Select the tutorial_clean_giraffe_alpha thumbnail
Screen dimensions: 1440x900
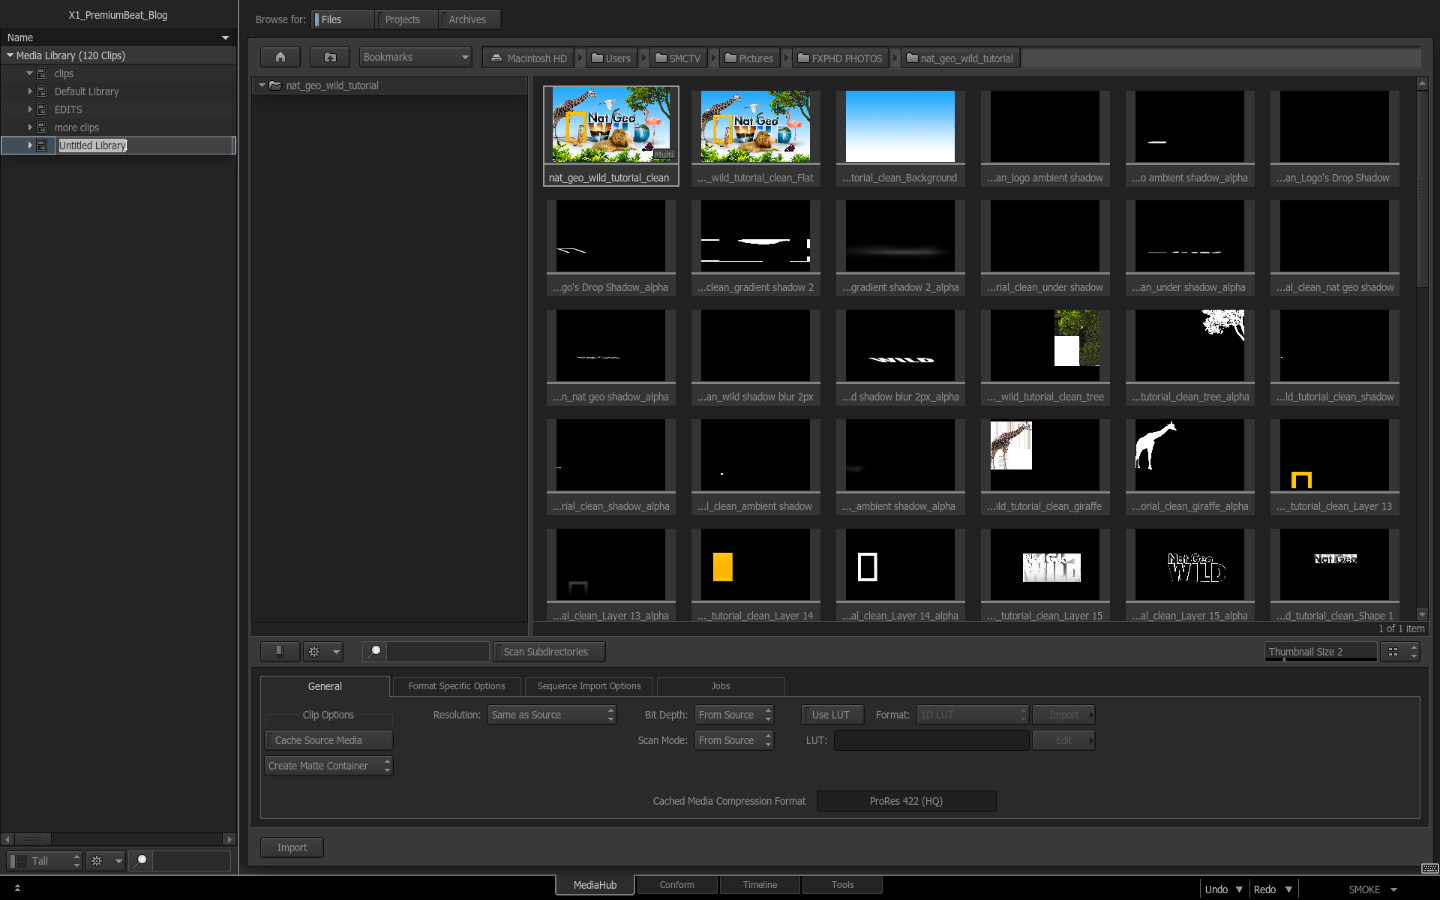1189,460
